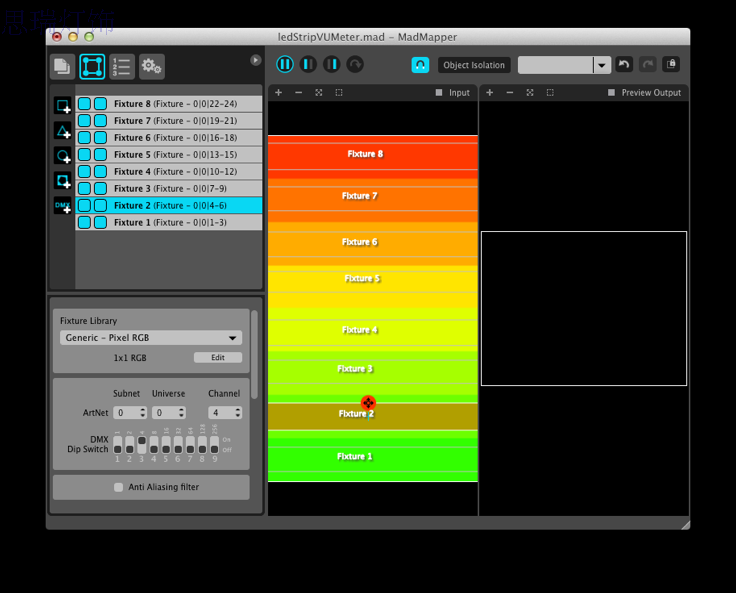Select Fixture 1 (0|0|1-3) row

click(x=169, y=223)
